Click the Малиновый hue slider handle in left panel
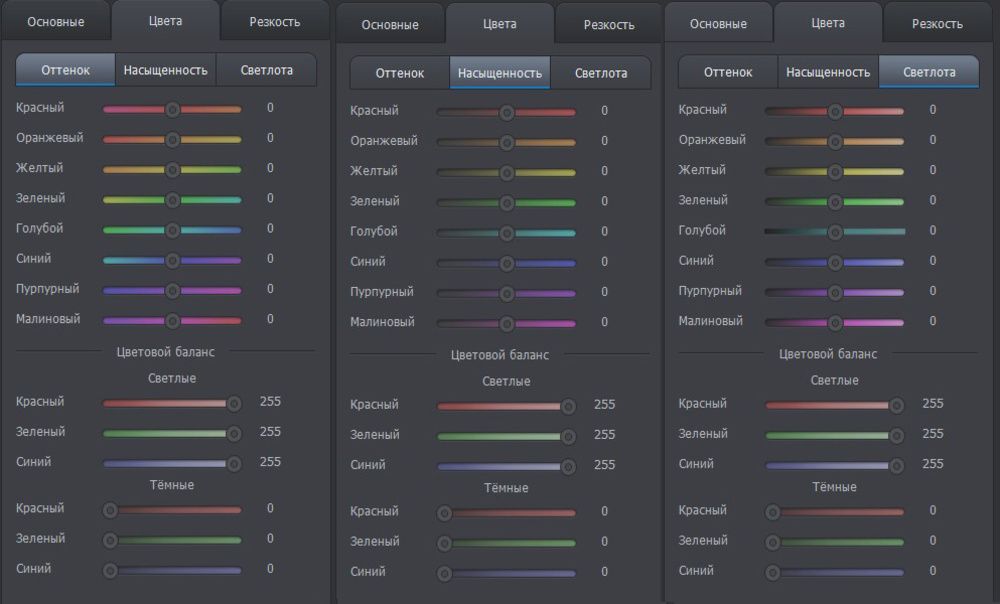 click(x=172, y=321)
